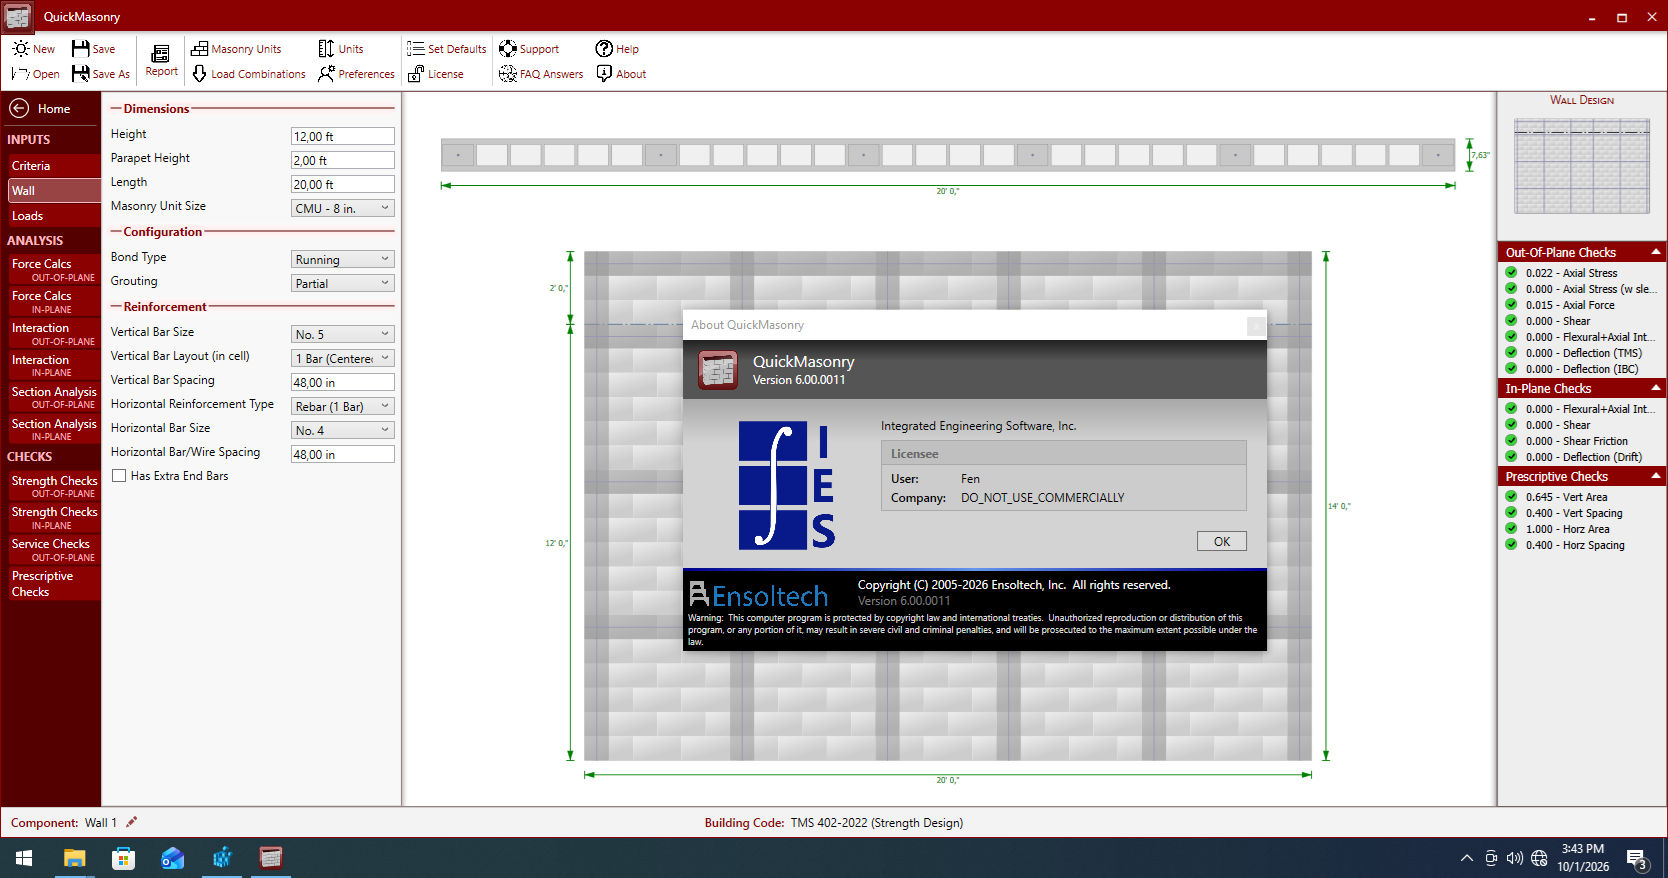Open Interaction Out-Of-Plane in the sidebar
This screenshot has height=878, width=1668.
pyautogui.click(x=53, y=334)
